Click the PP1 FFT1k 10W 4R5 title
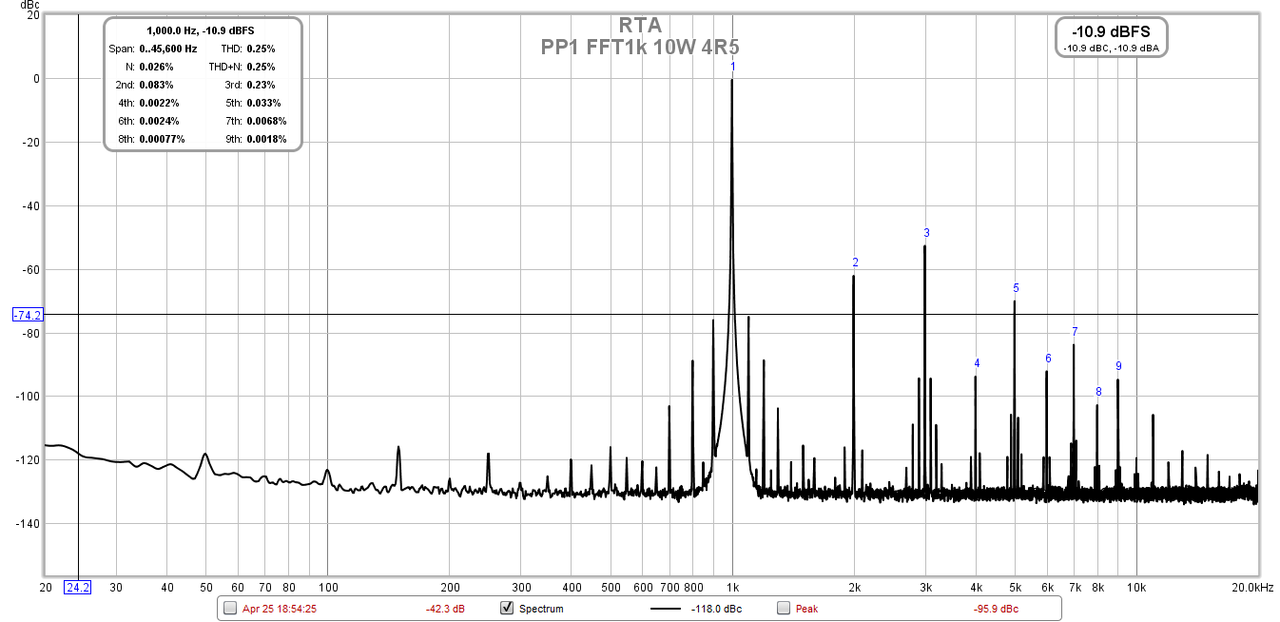This screenshot has height=622, width=1280. (640, 46)
